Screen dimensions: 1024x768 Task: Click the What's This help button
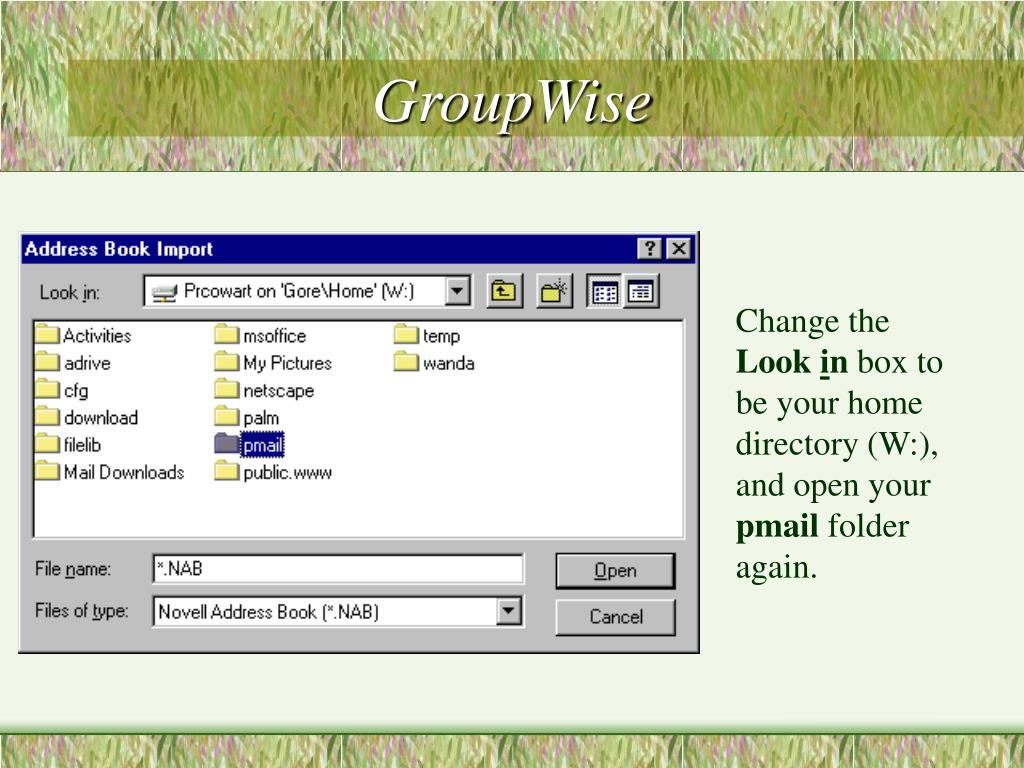(650, 249)
